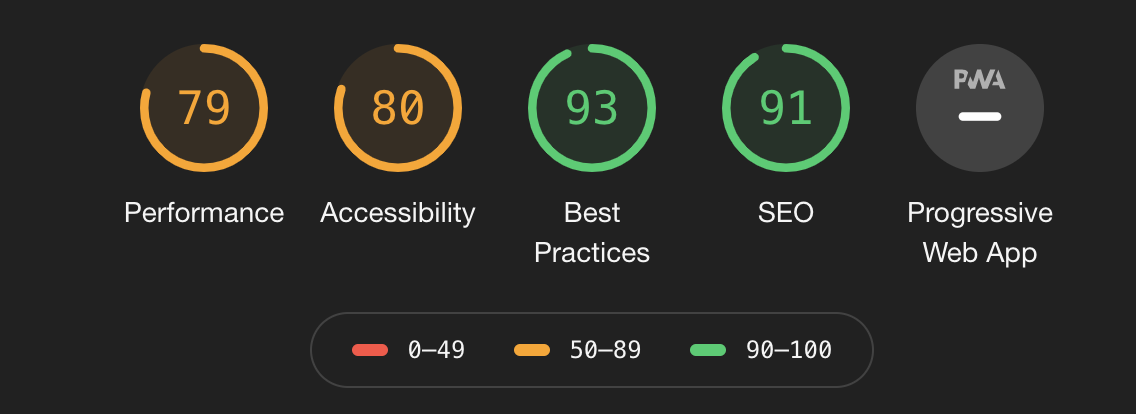Open the Accessibility category label

click(398, 213)
